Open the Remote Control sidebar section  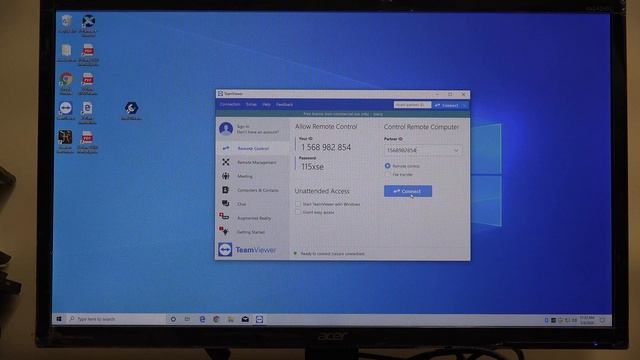pos(253,148)
